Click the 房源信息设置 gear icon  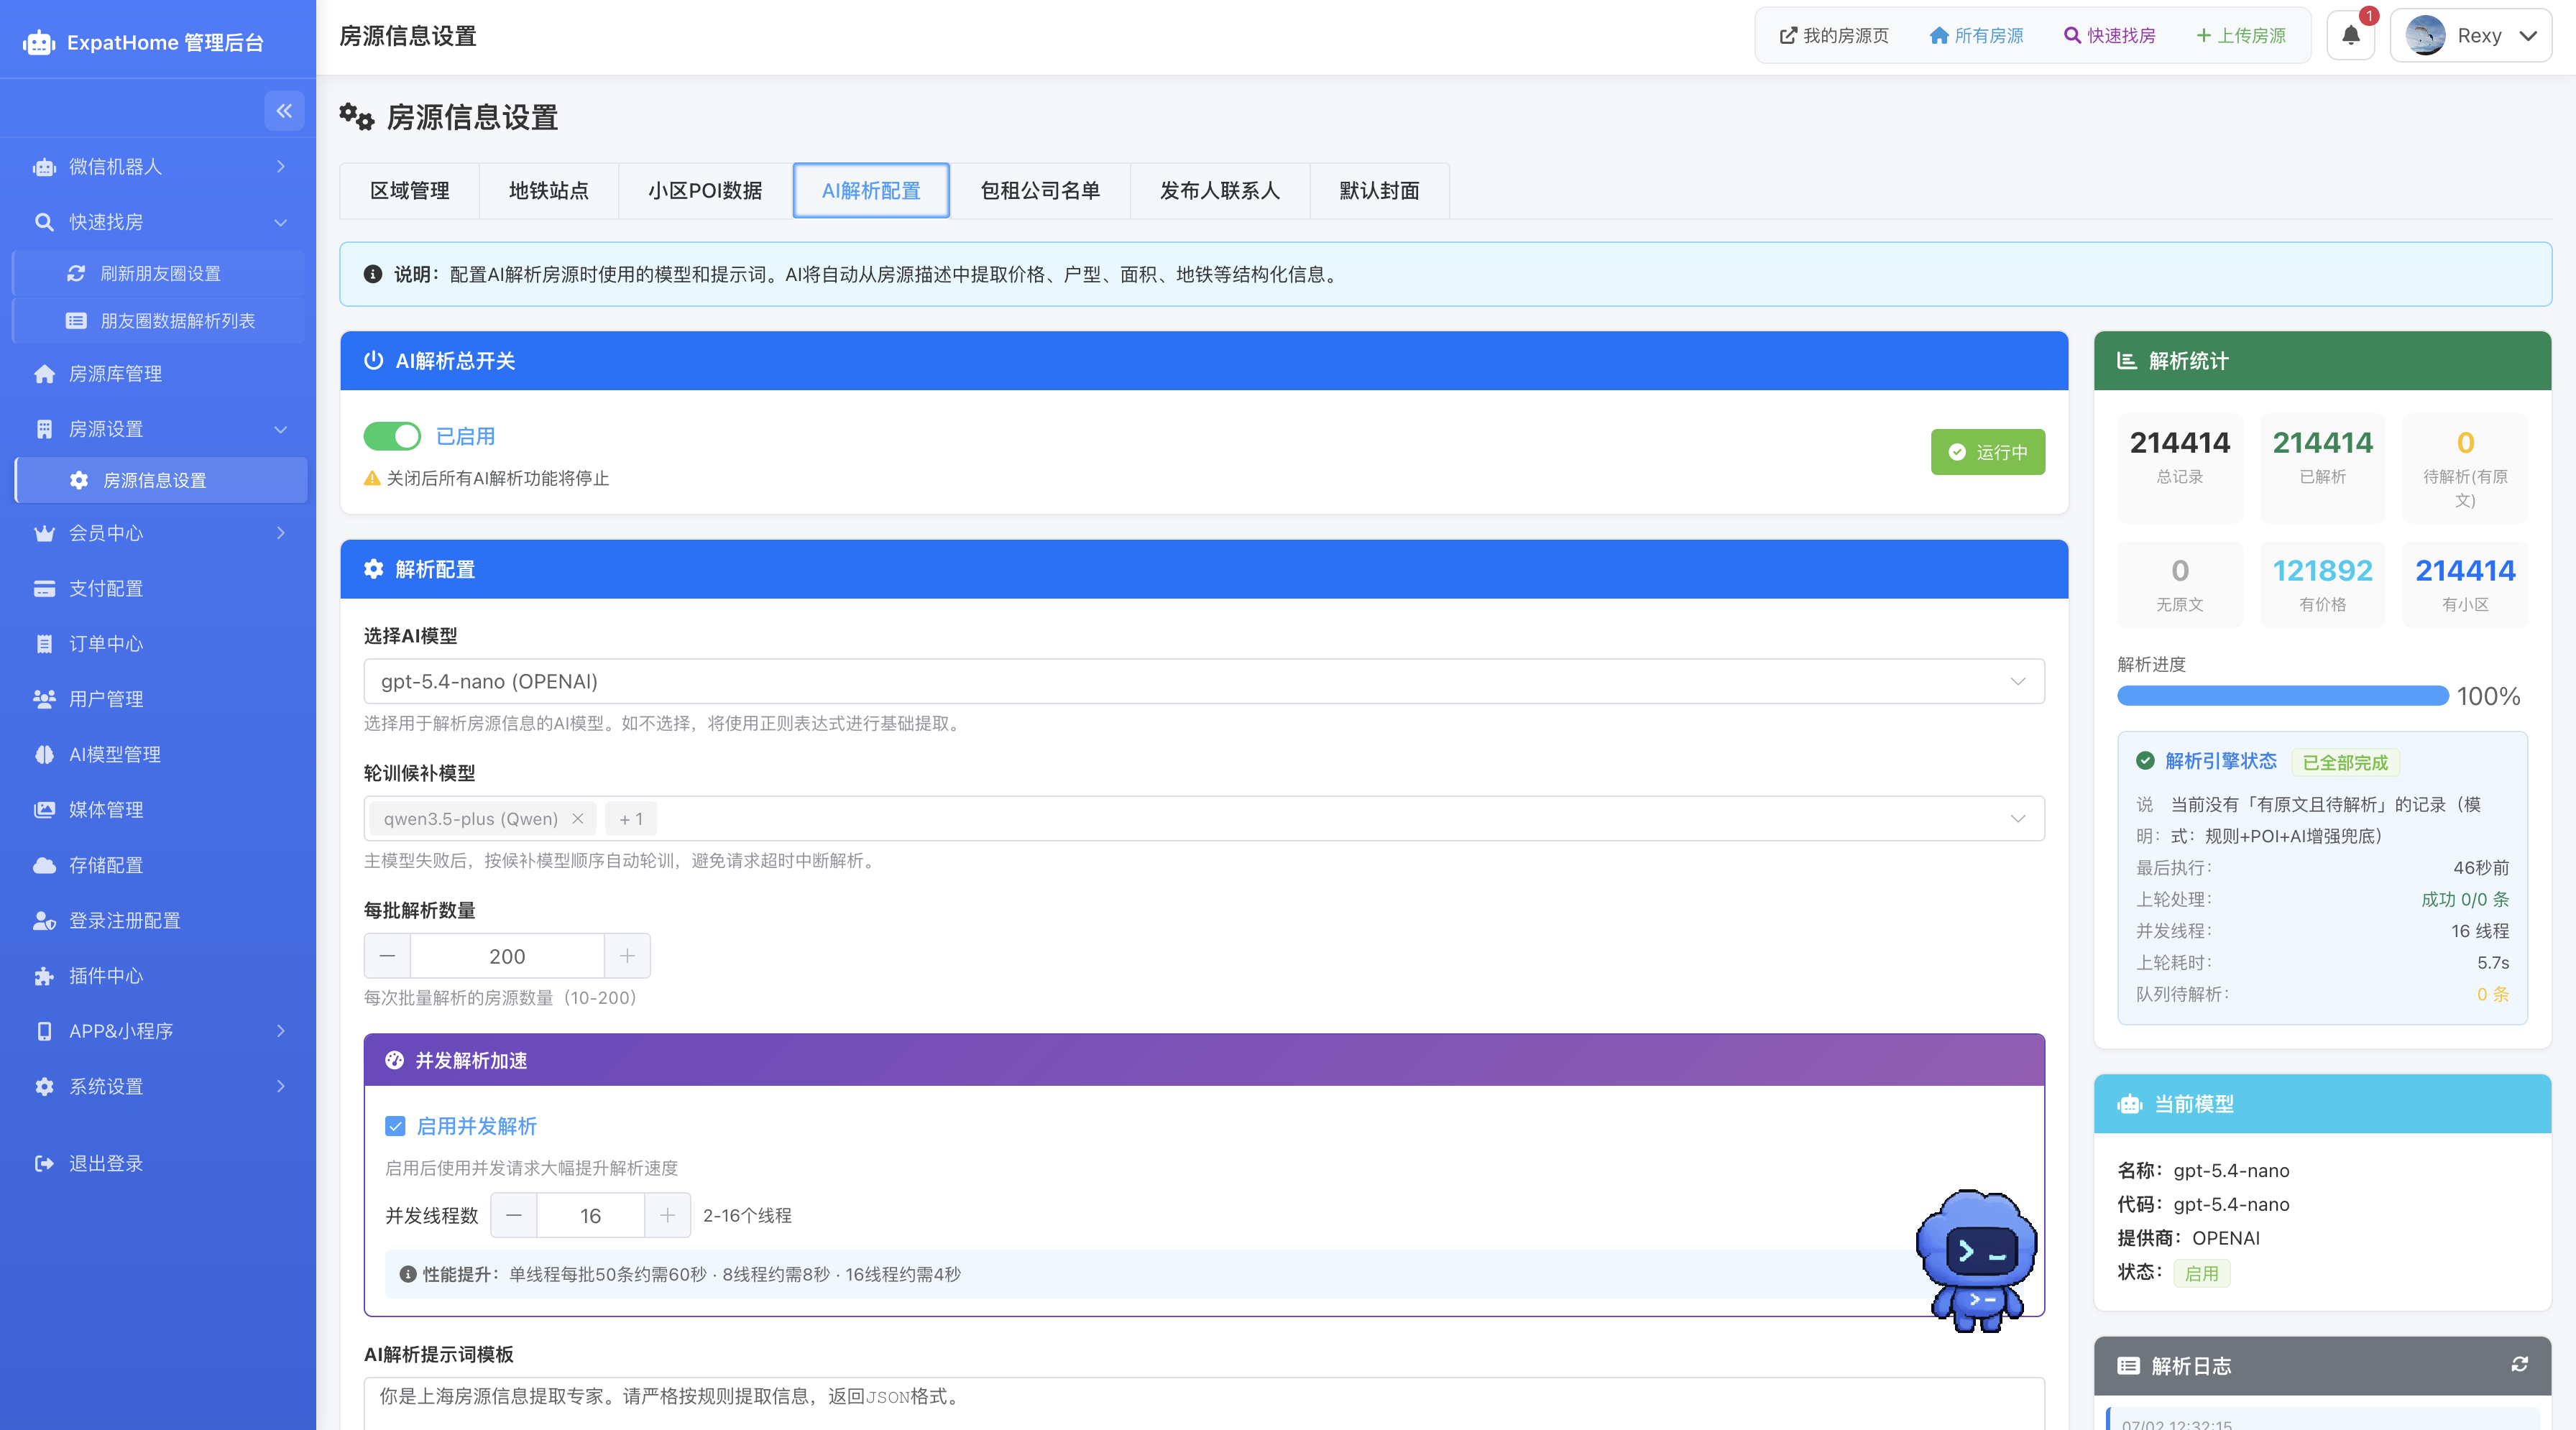[79, 480]
